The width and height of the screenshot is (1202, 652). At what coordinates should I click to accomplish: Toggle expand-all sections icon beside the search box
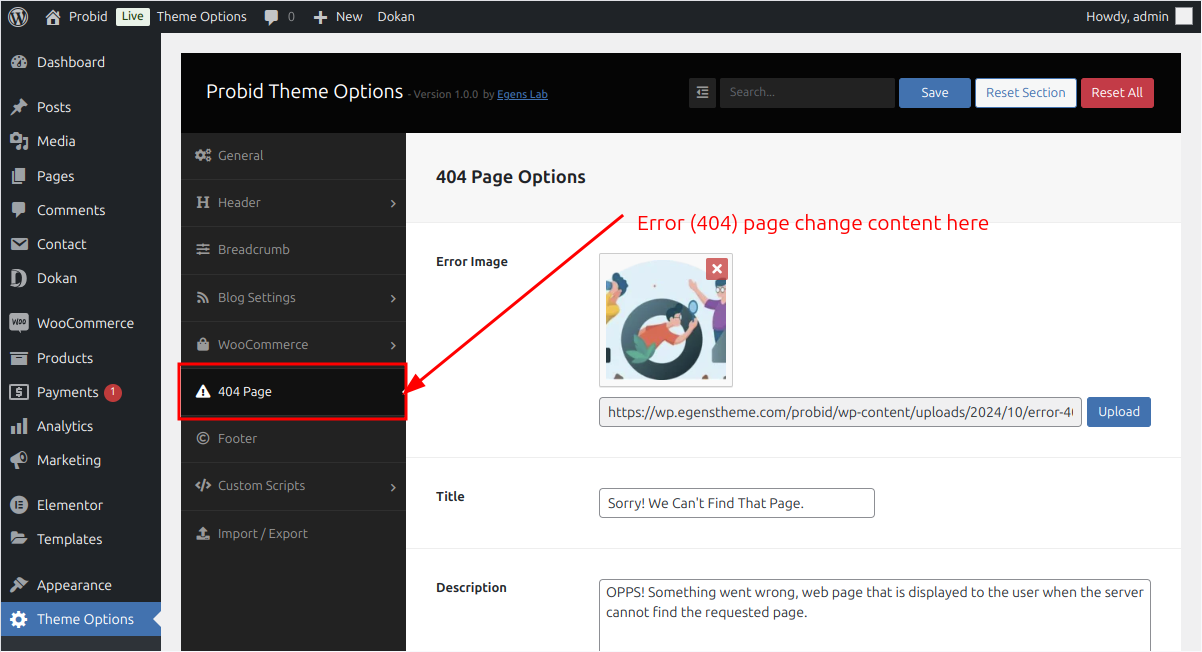[x=702, y=92]
